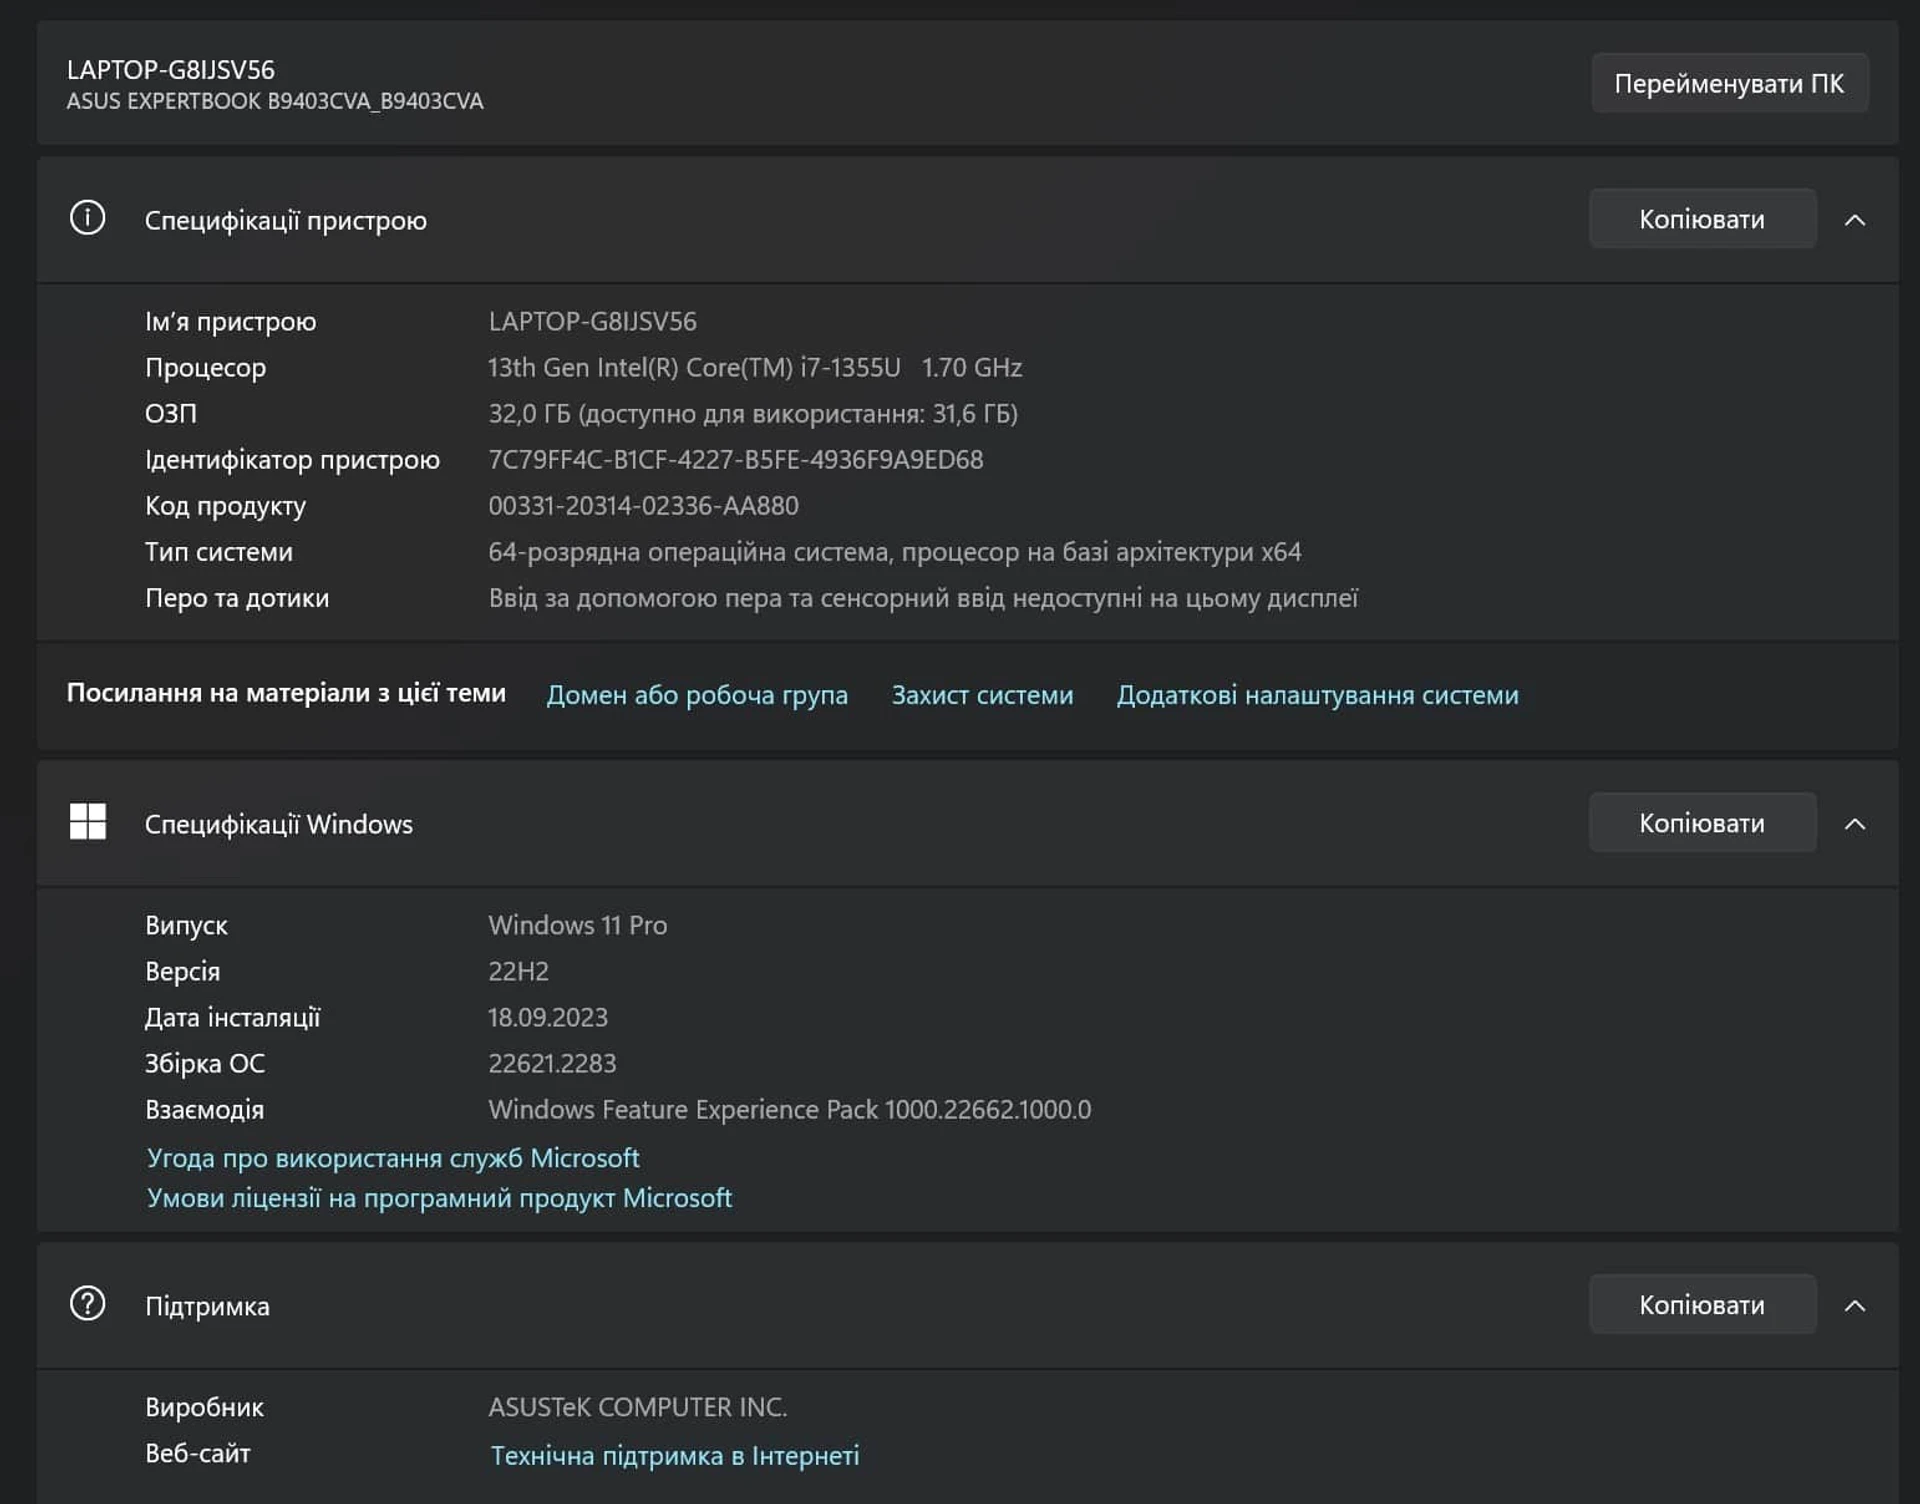This screenshot has width=1920, height=1504.
Task: Copy Windows specifications with Копіювати
Action: pyautogui.click(x=1702, y=823)
